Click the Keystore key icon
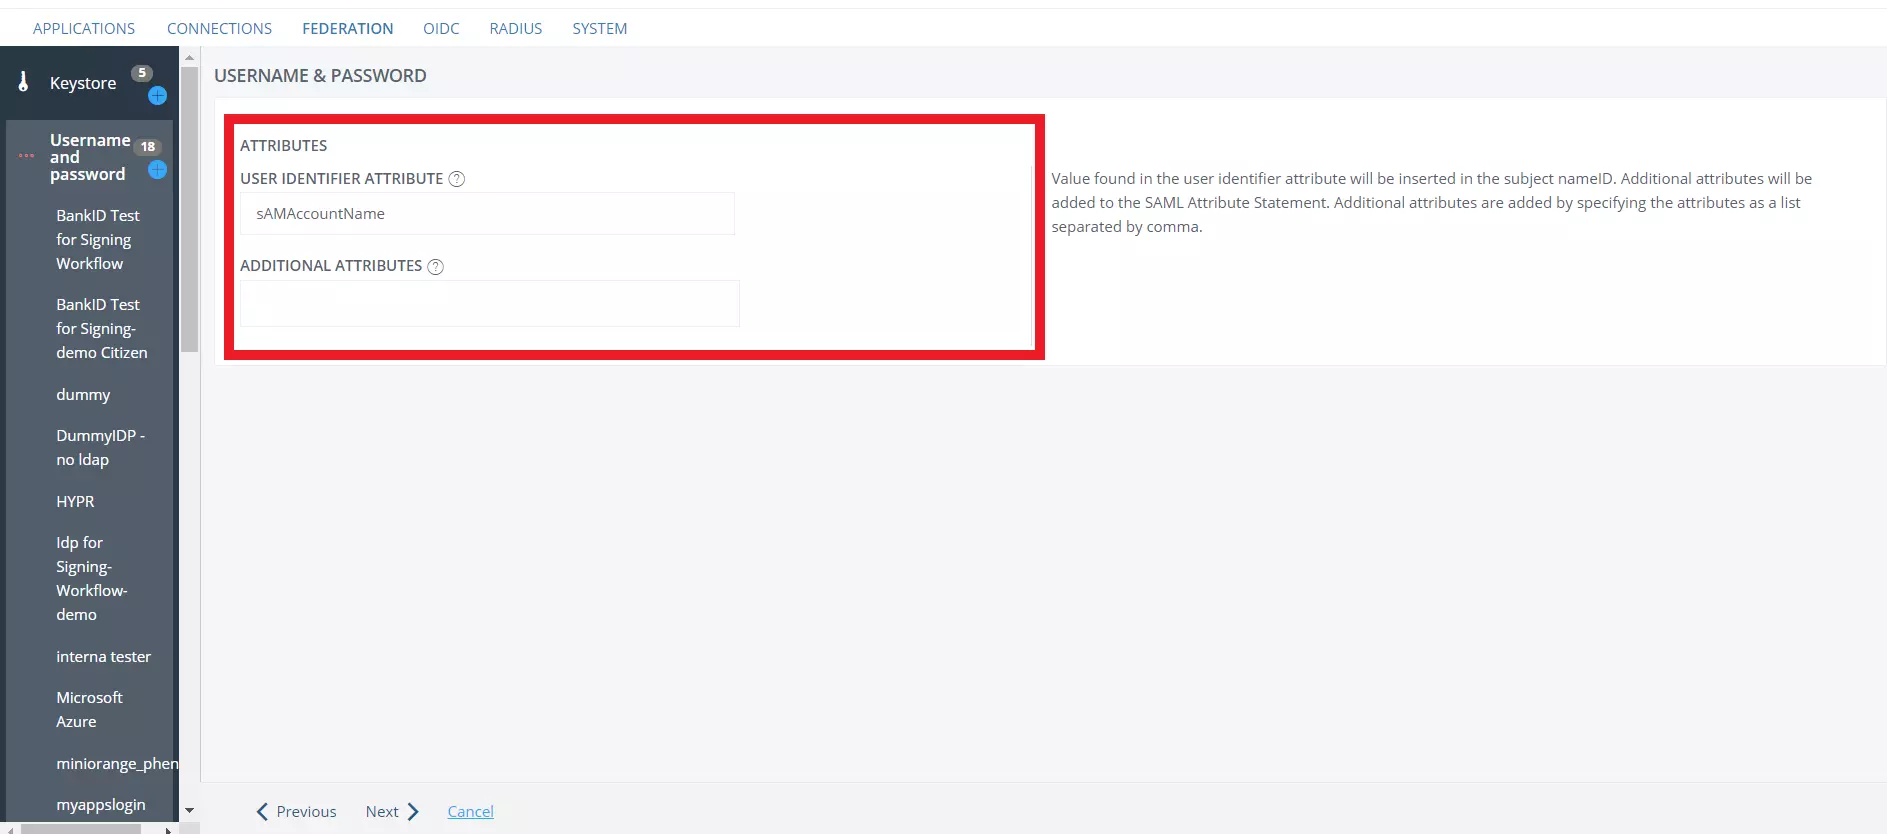The image size is (1887, 834). 23,82
